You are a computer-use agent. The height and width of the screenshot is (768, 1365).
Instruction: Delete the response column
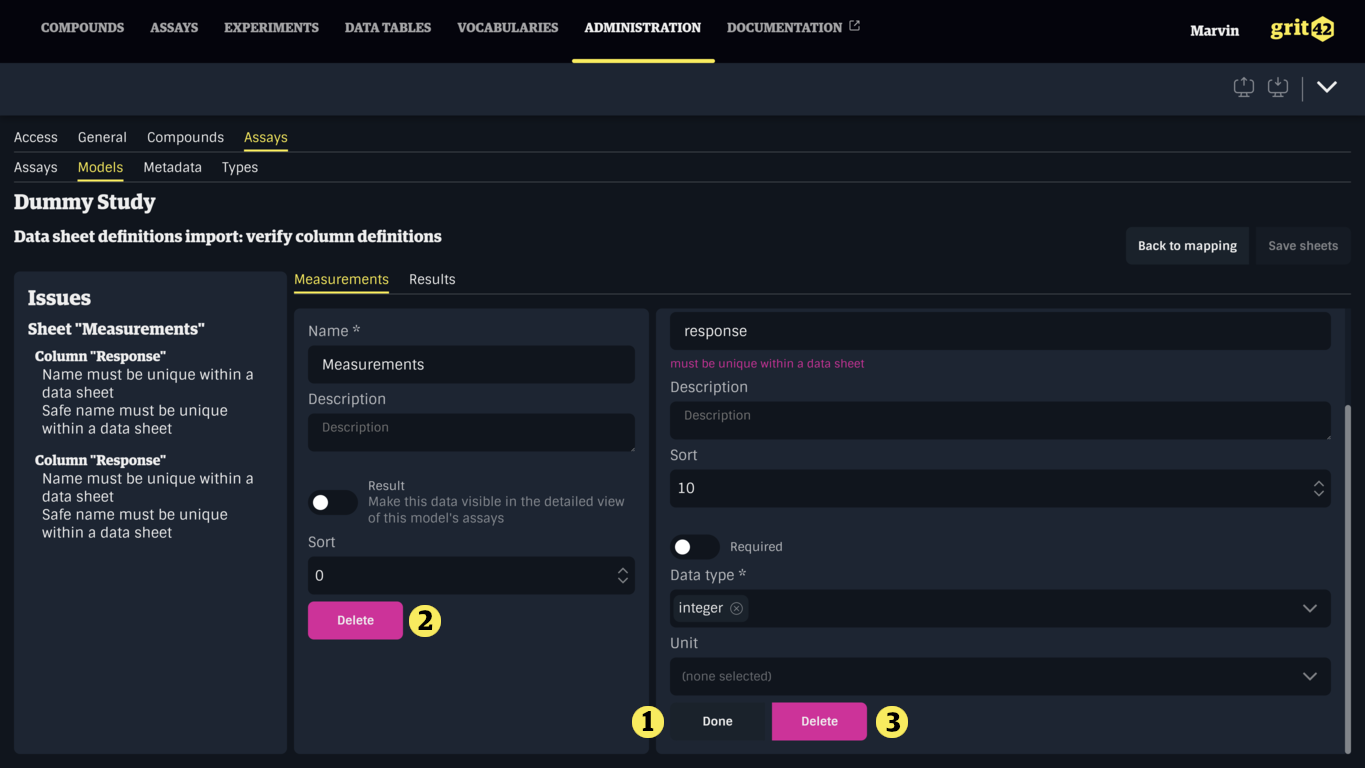819,721
